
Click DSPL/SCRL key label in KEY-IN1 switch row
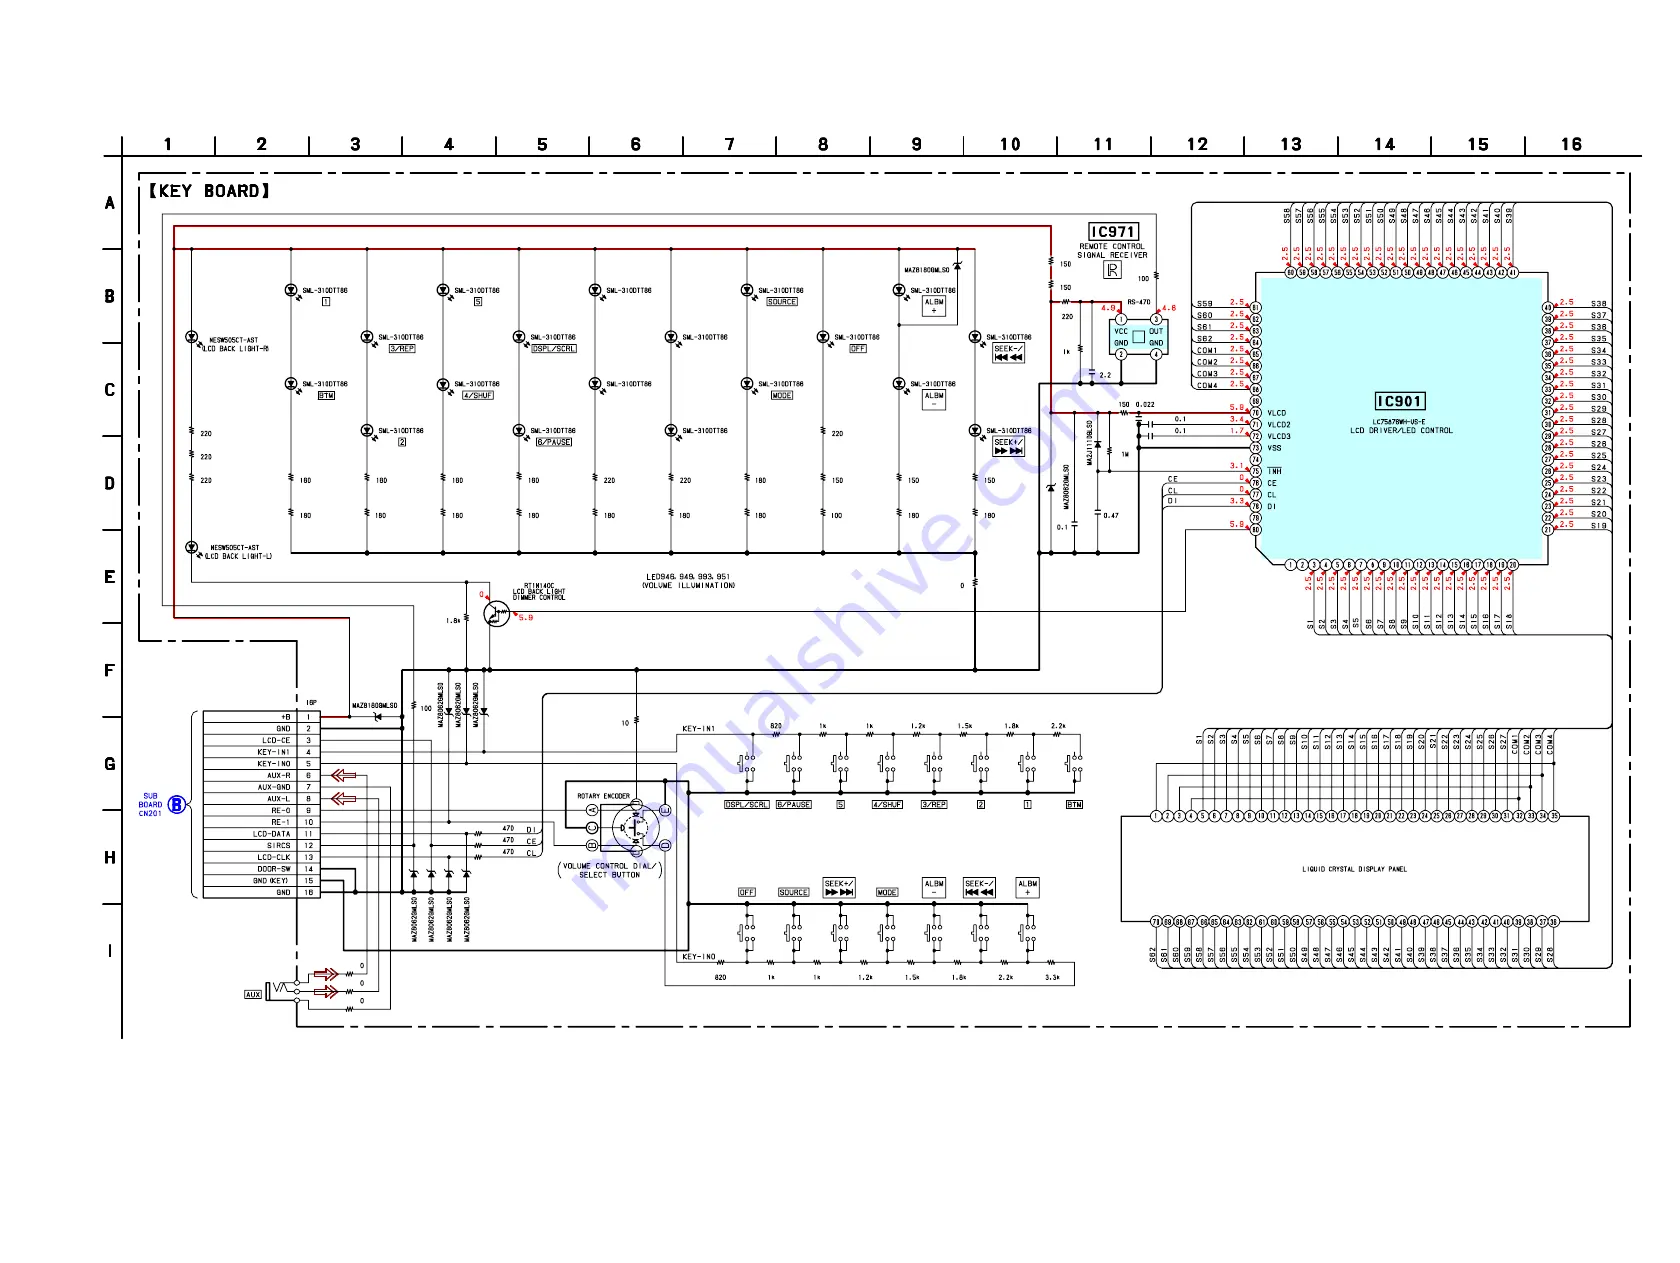[x=747, y=805]
